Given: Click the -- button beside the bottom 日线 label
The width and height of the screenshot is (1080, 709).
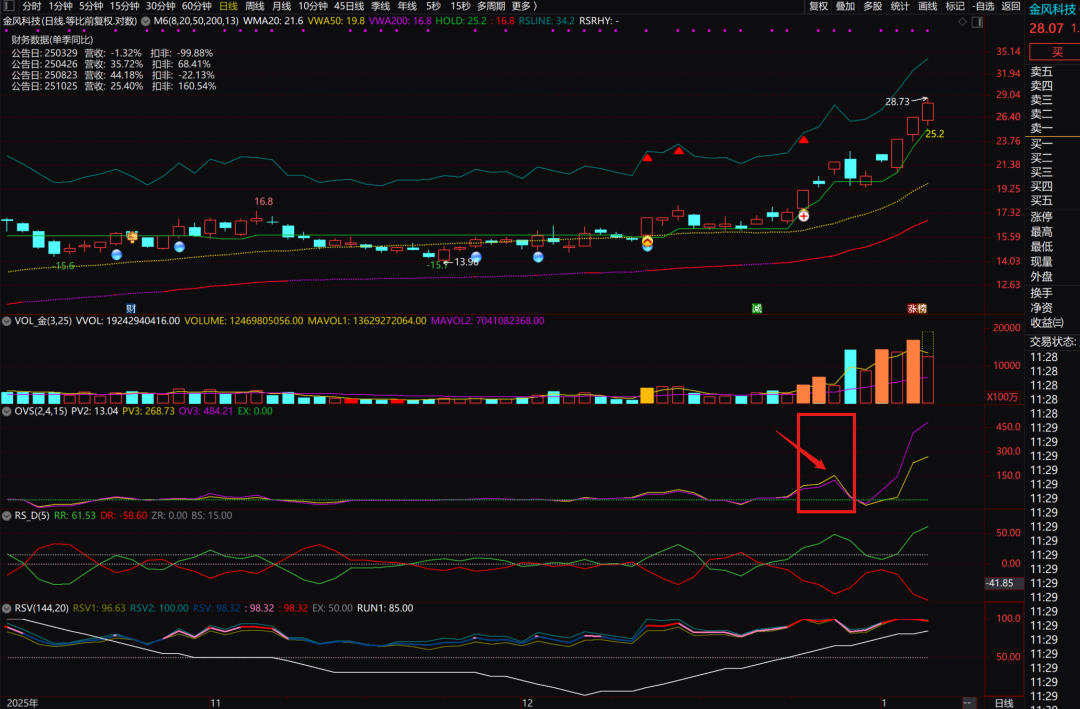Looking at the screenshot, I should [968, 703].
